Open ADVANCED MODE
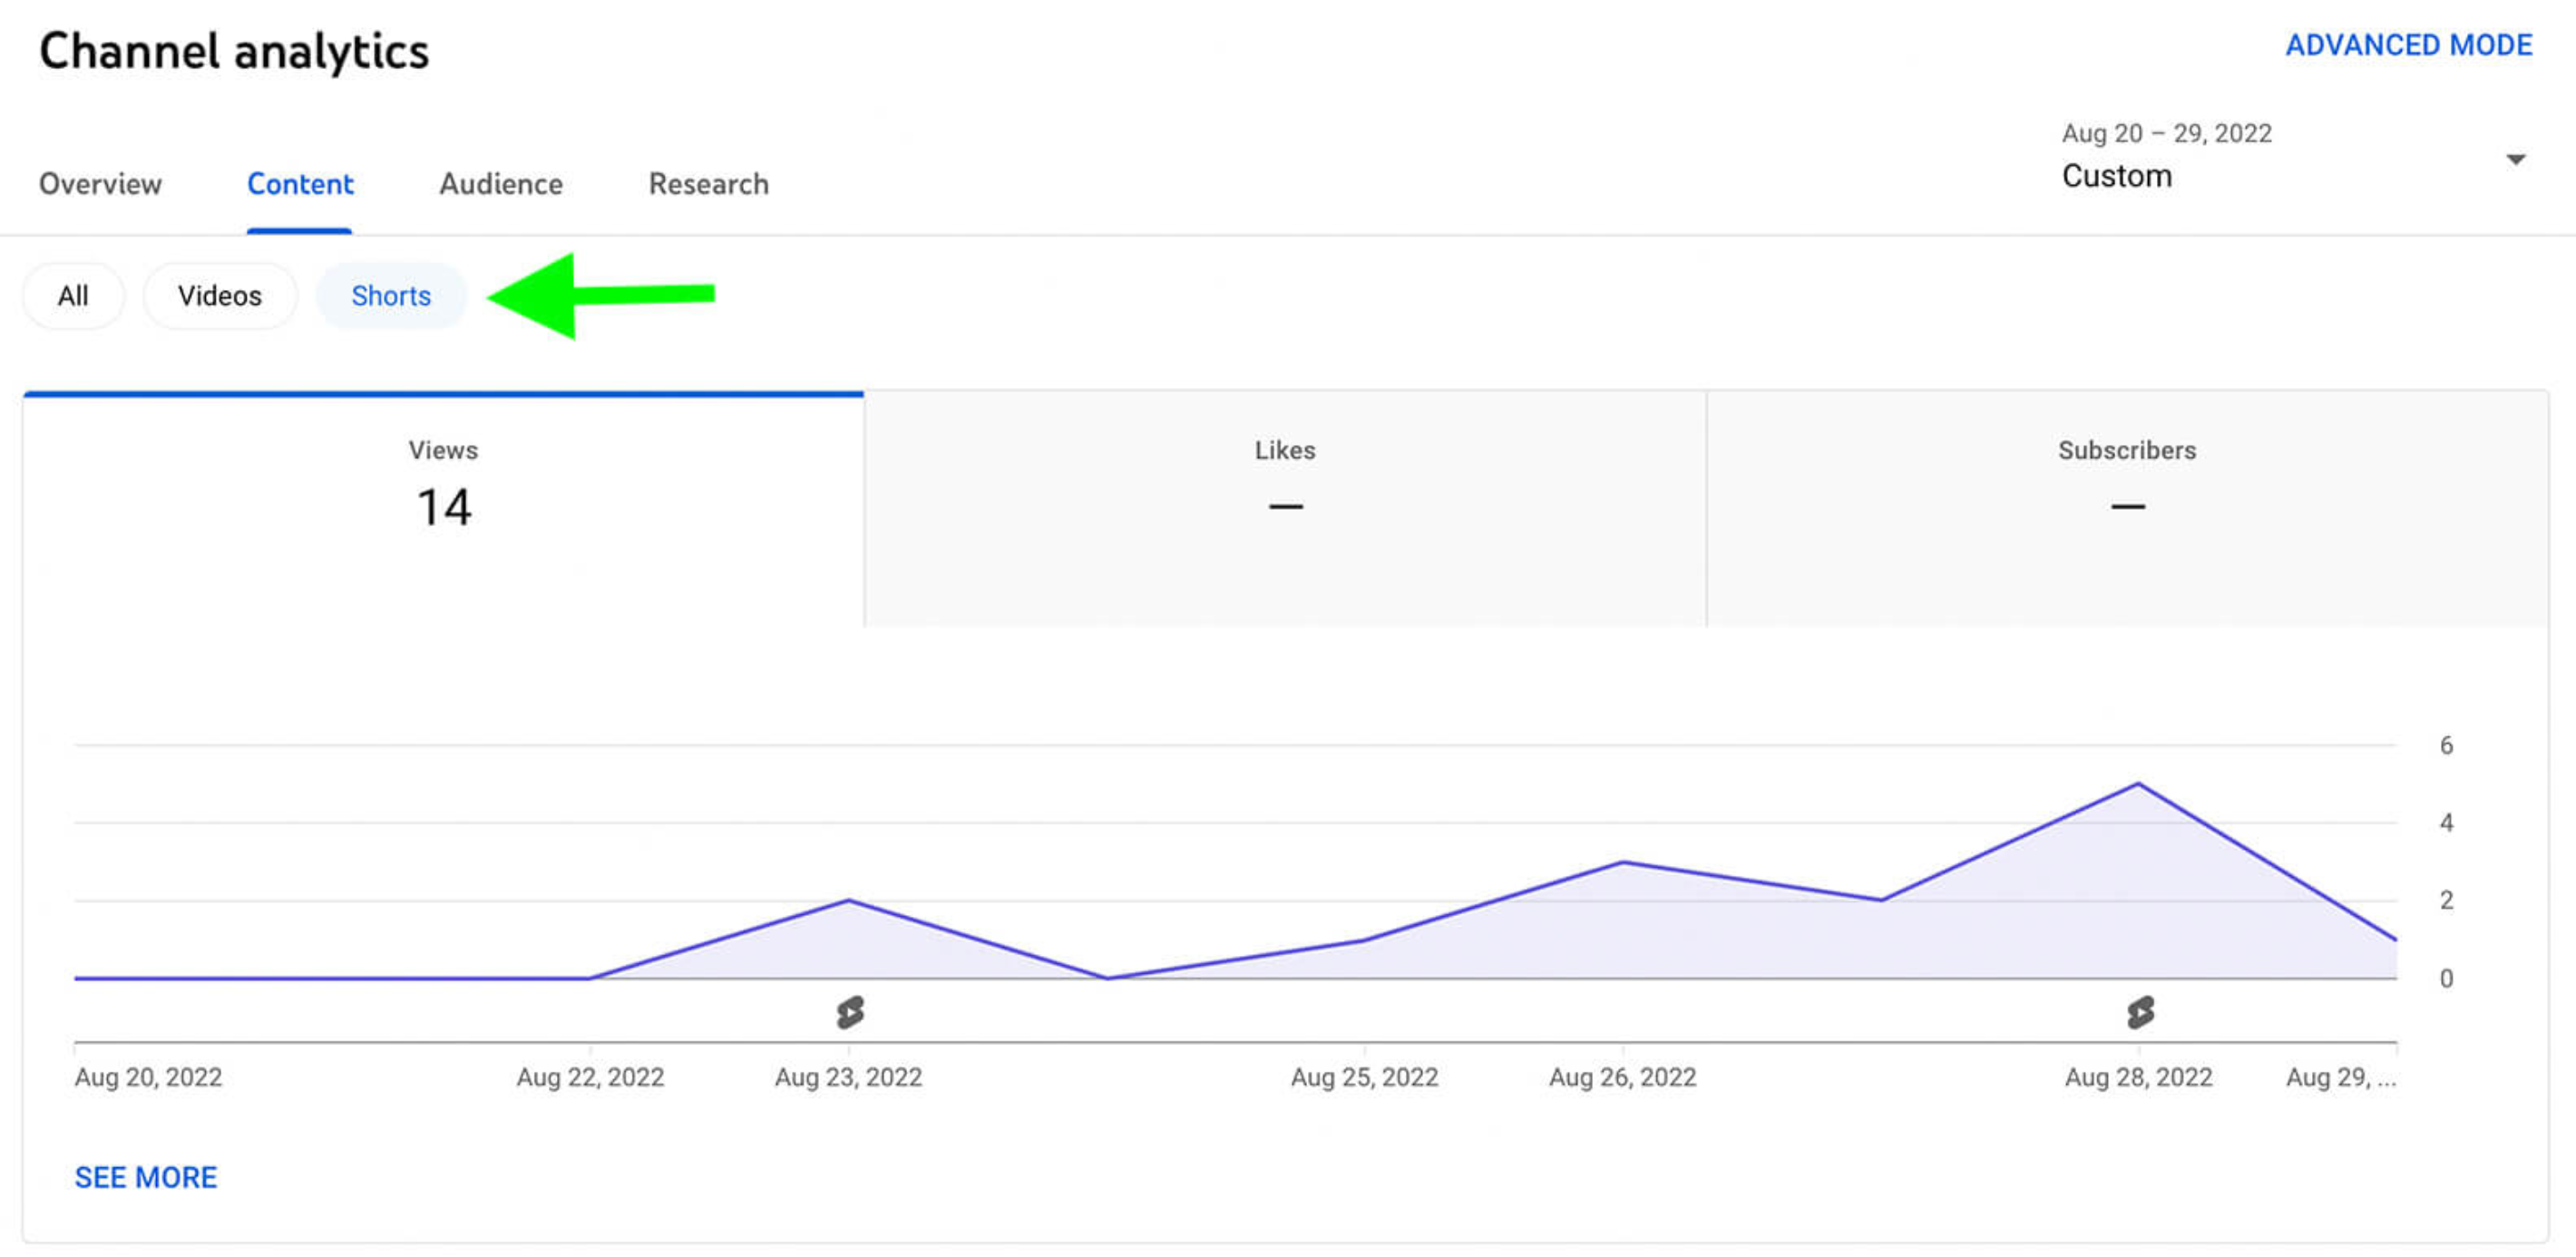The width and height of the screenshot is (2576, 1257). [2410, 45]
